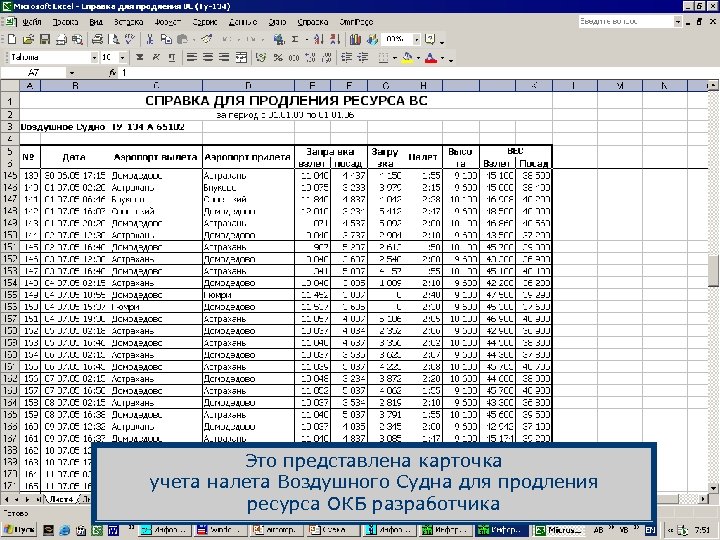Screen dimensions: 720x540
Task: Apply yellow fill color bucket
Action: (407, 57)
